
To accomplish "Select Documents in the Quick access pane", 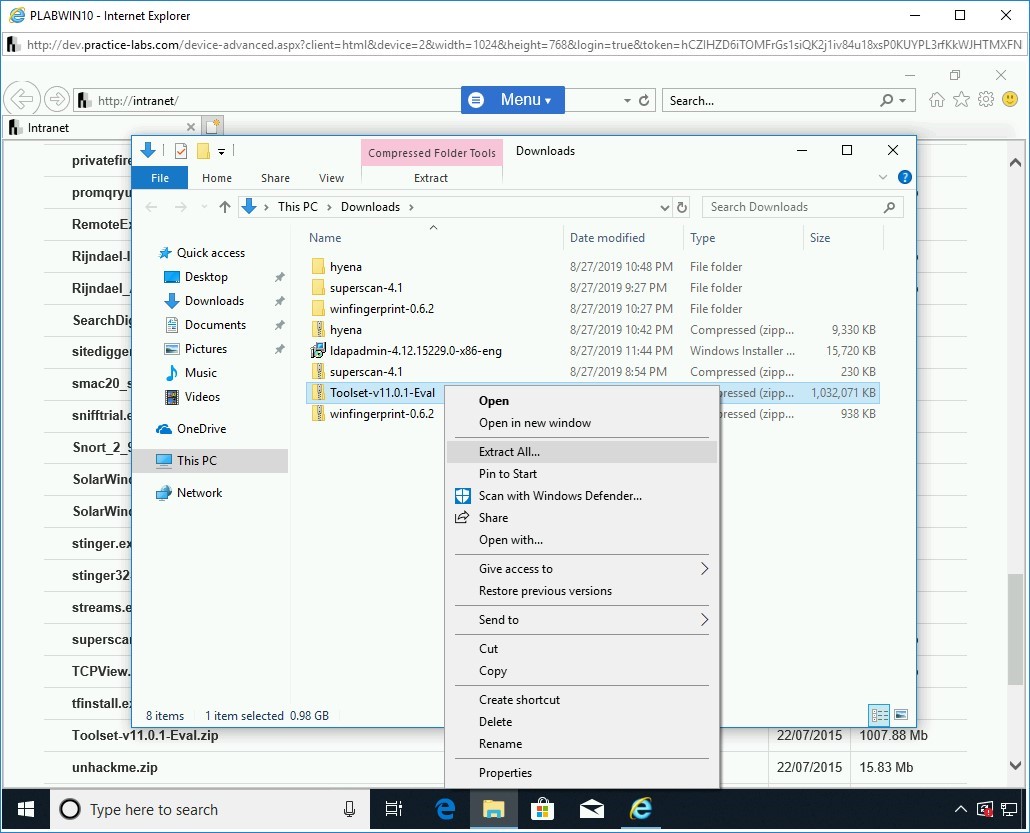I will (215, 325).
